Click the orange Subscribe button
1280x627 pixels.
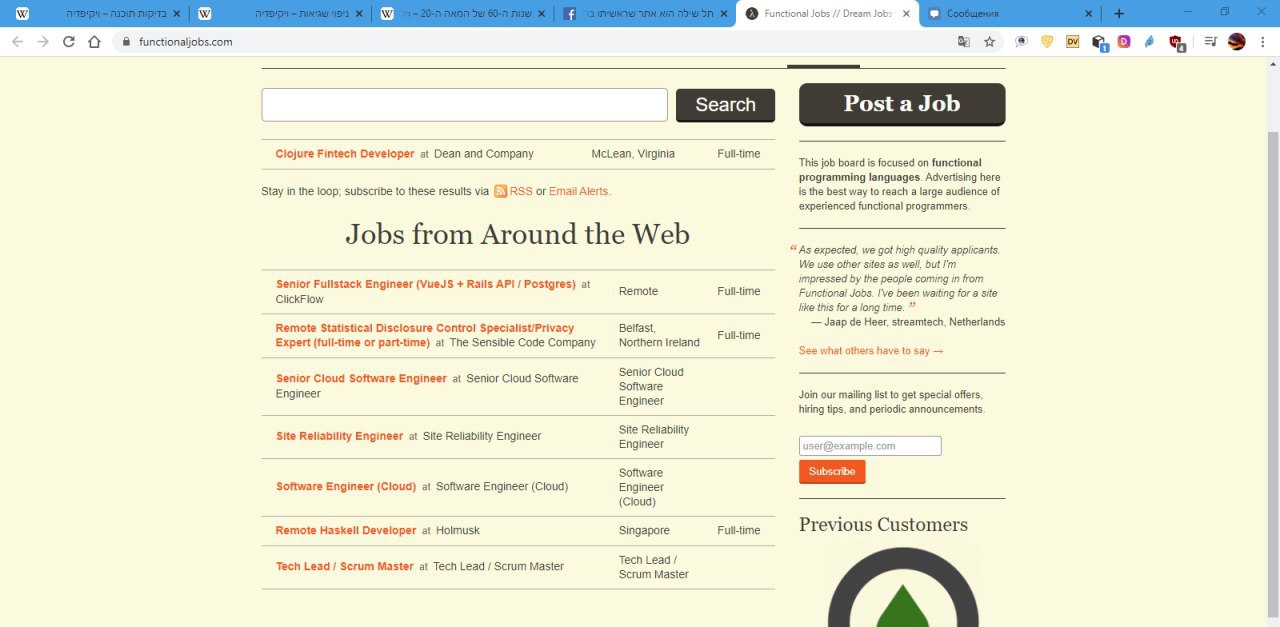pos(832,472)
